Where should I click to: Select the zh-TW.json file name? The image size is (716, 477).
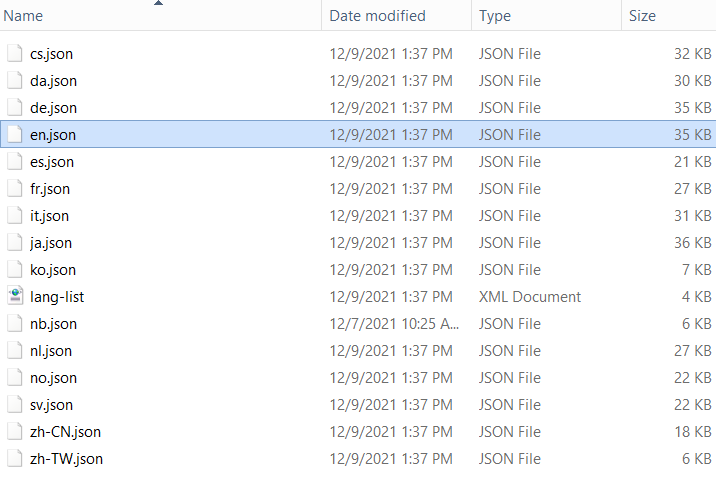[66, 459]
